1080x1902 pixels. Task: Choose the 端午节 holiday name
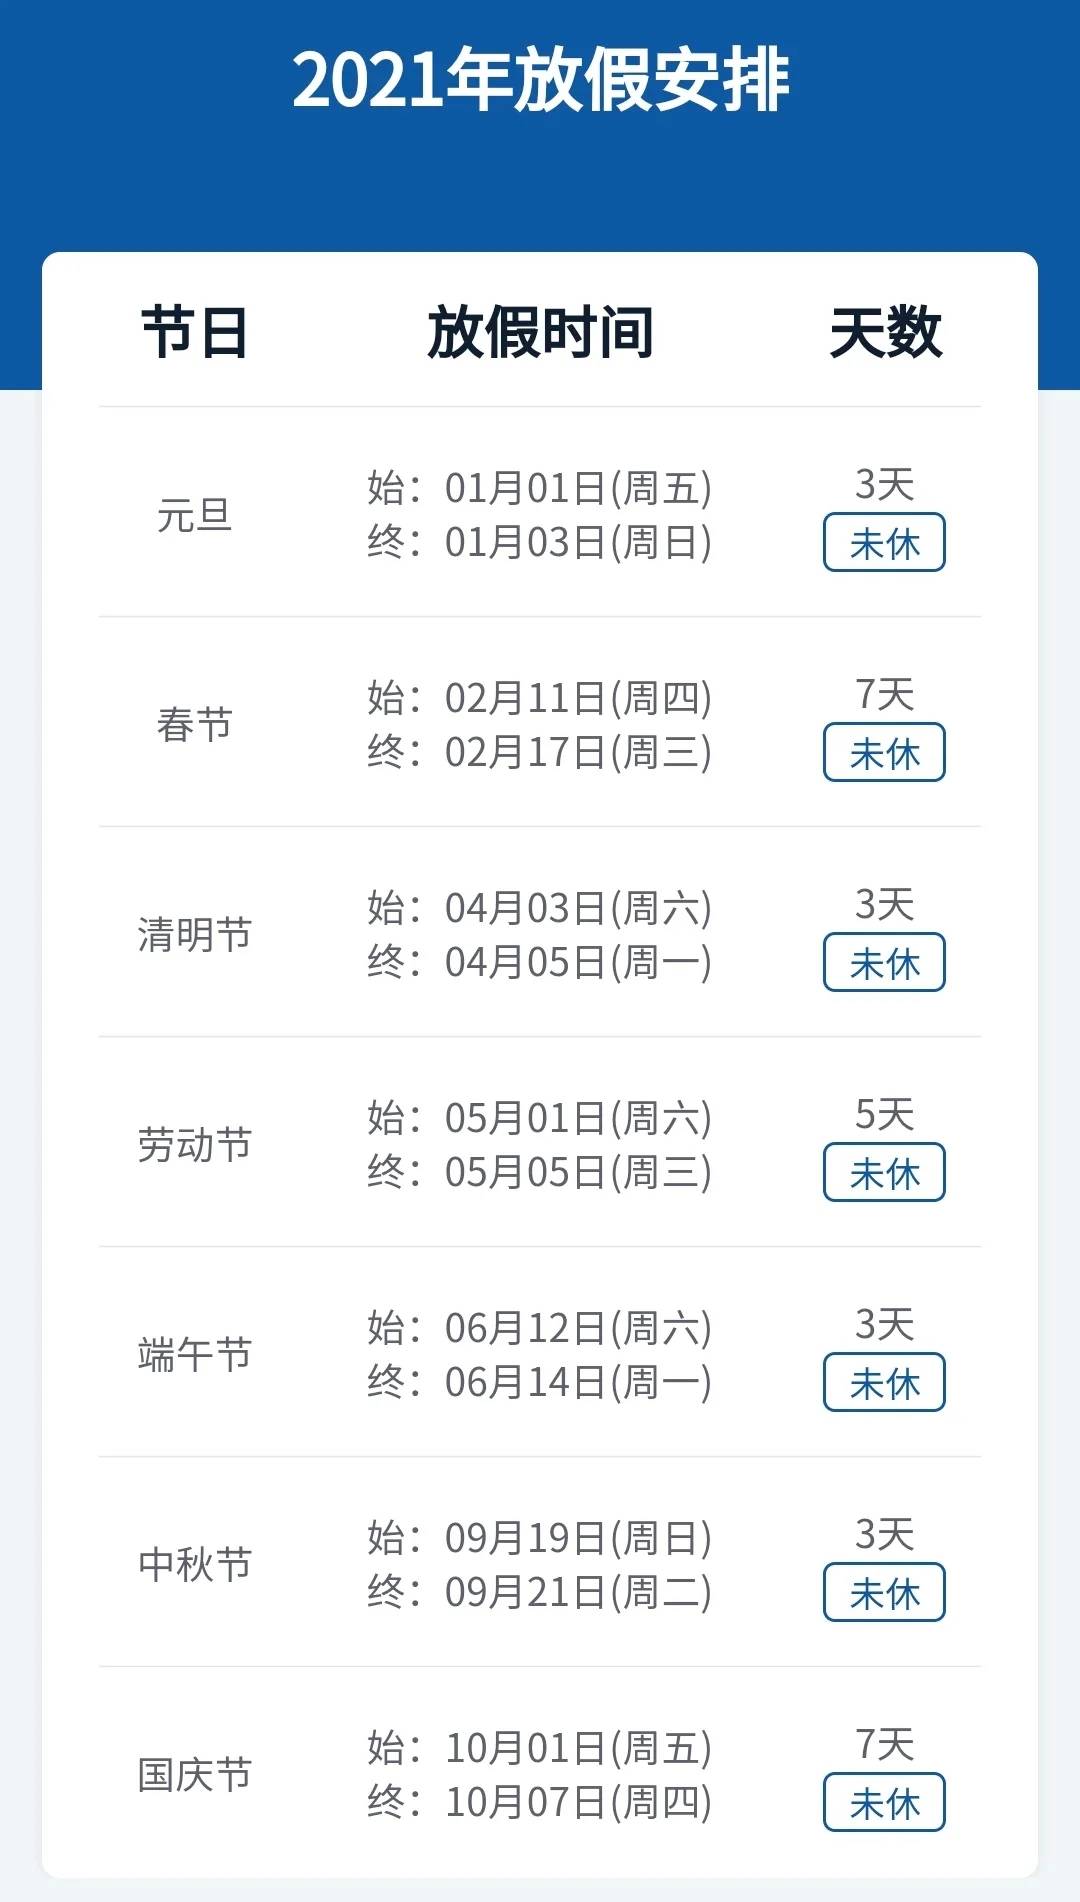pos(194,1356)
